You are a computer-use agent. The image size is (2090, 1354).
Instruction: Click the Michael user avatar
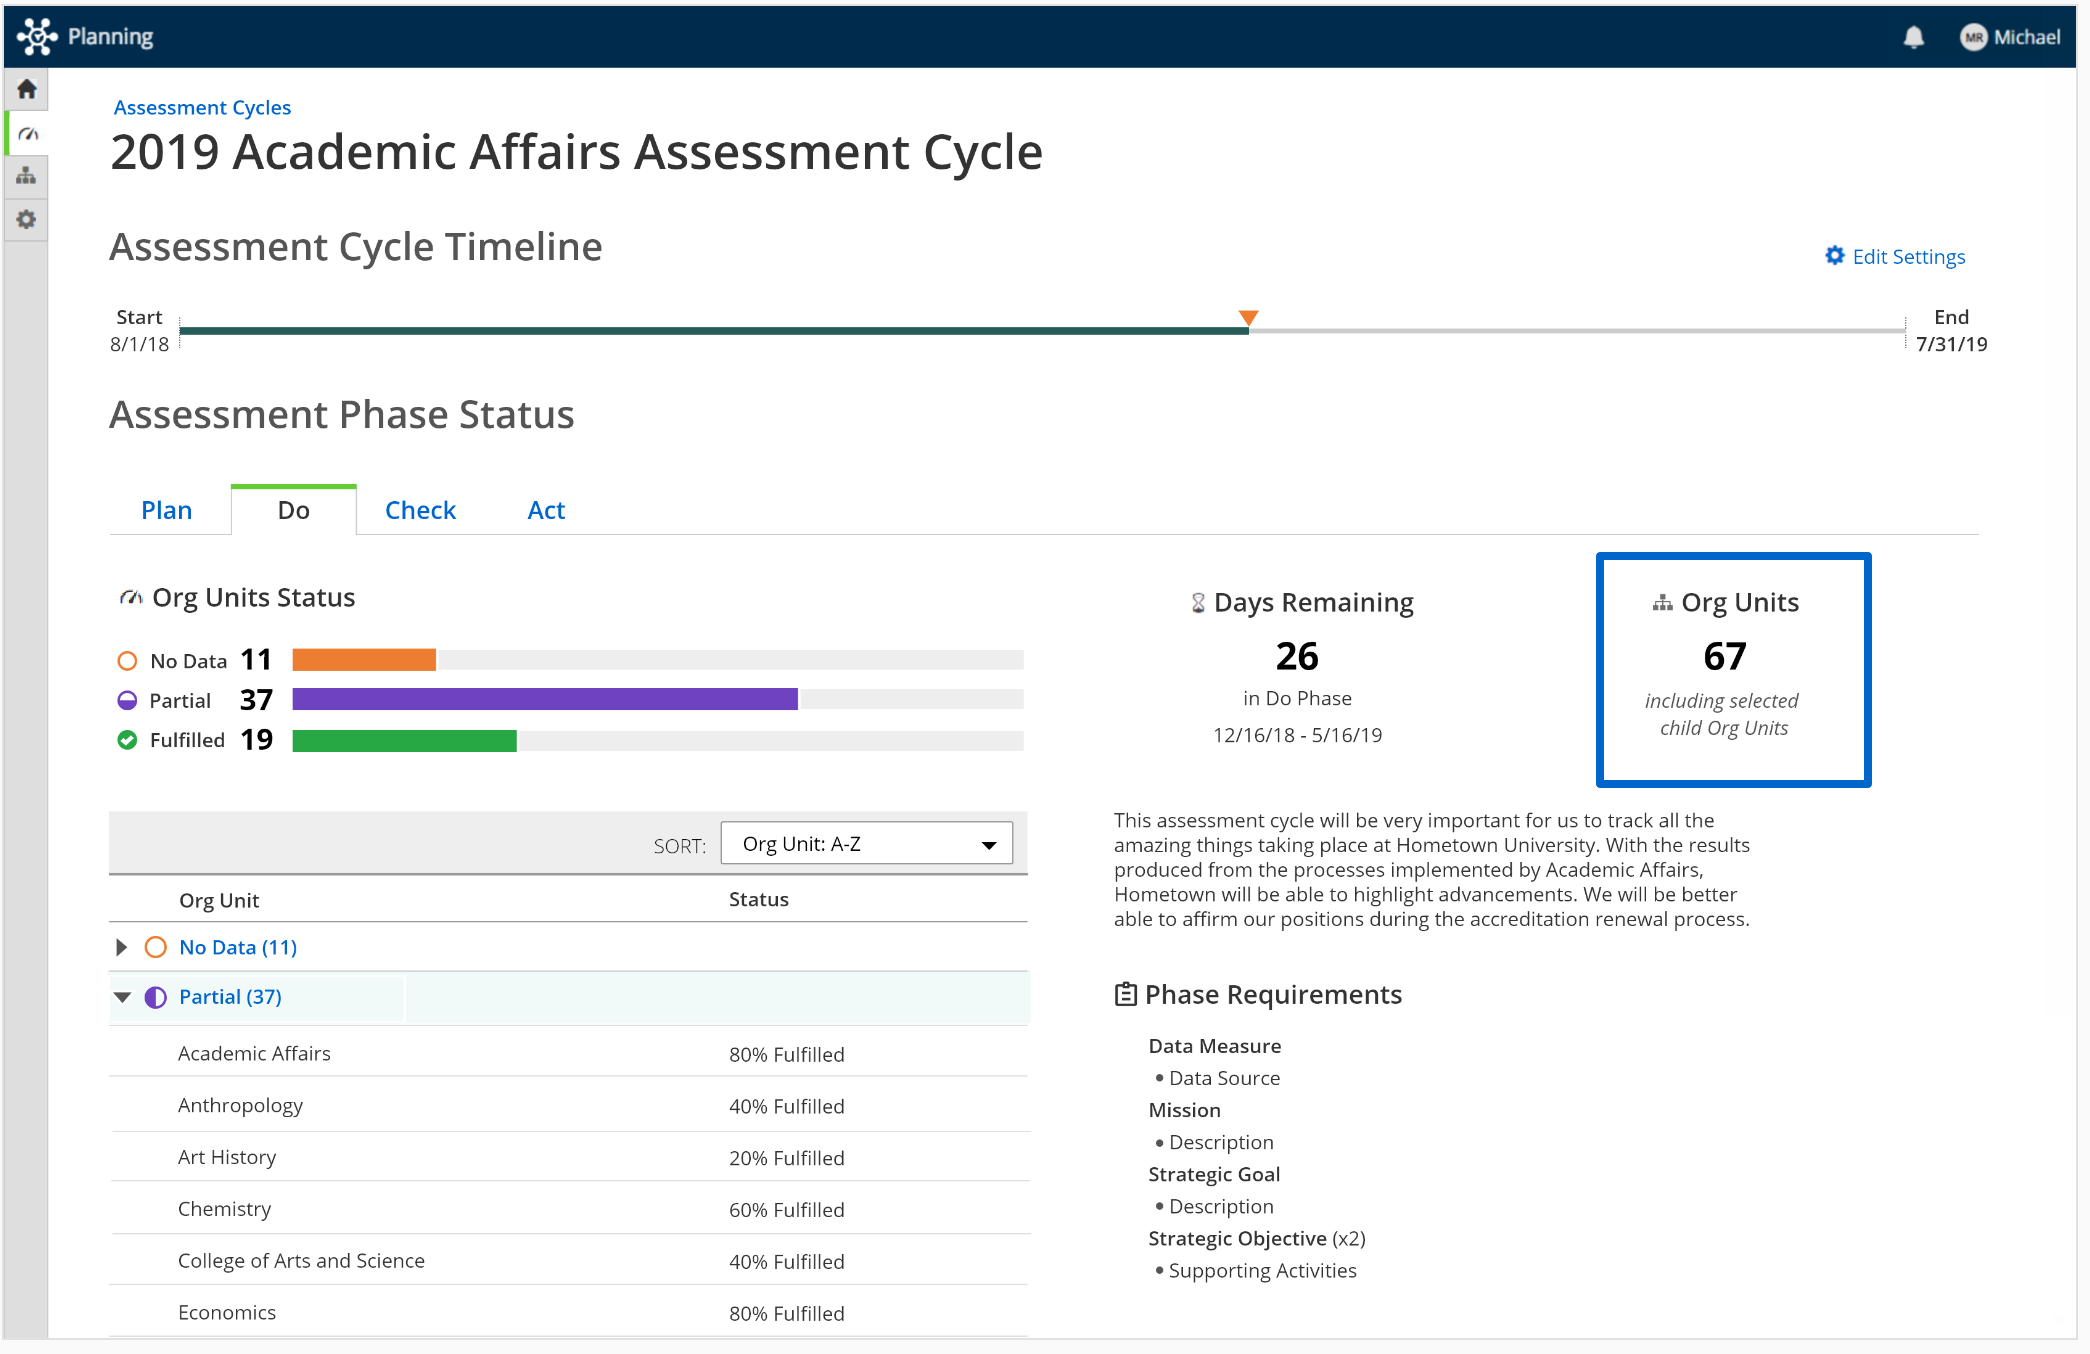[x=1973, y=37]
